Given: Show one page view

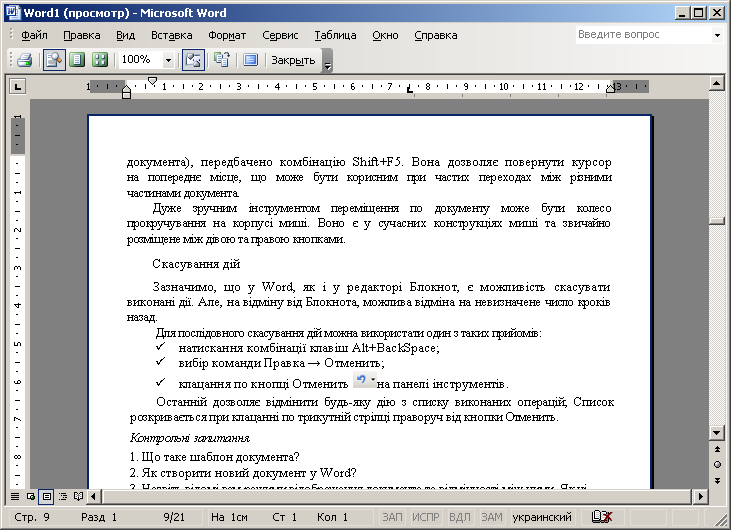Looking at the screenshot, I should coord(77,60).
